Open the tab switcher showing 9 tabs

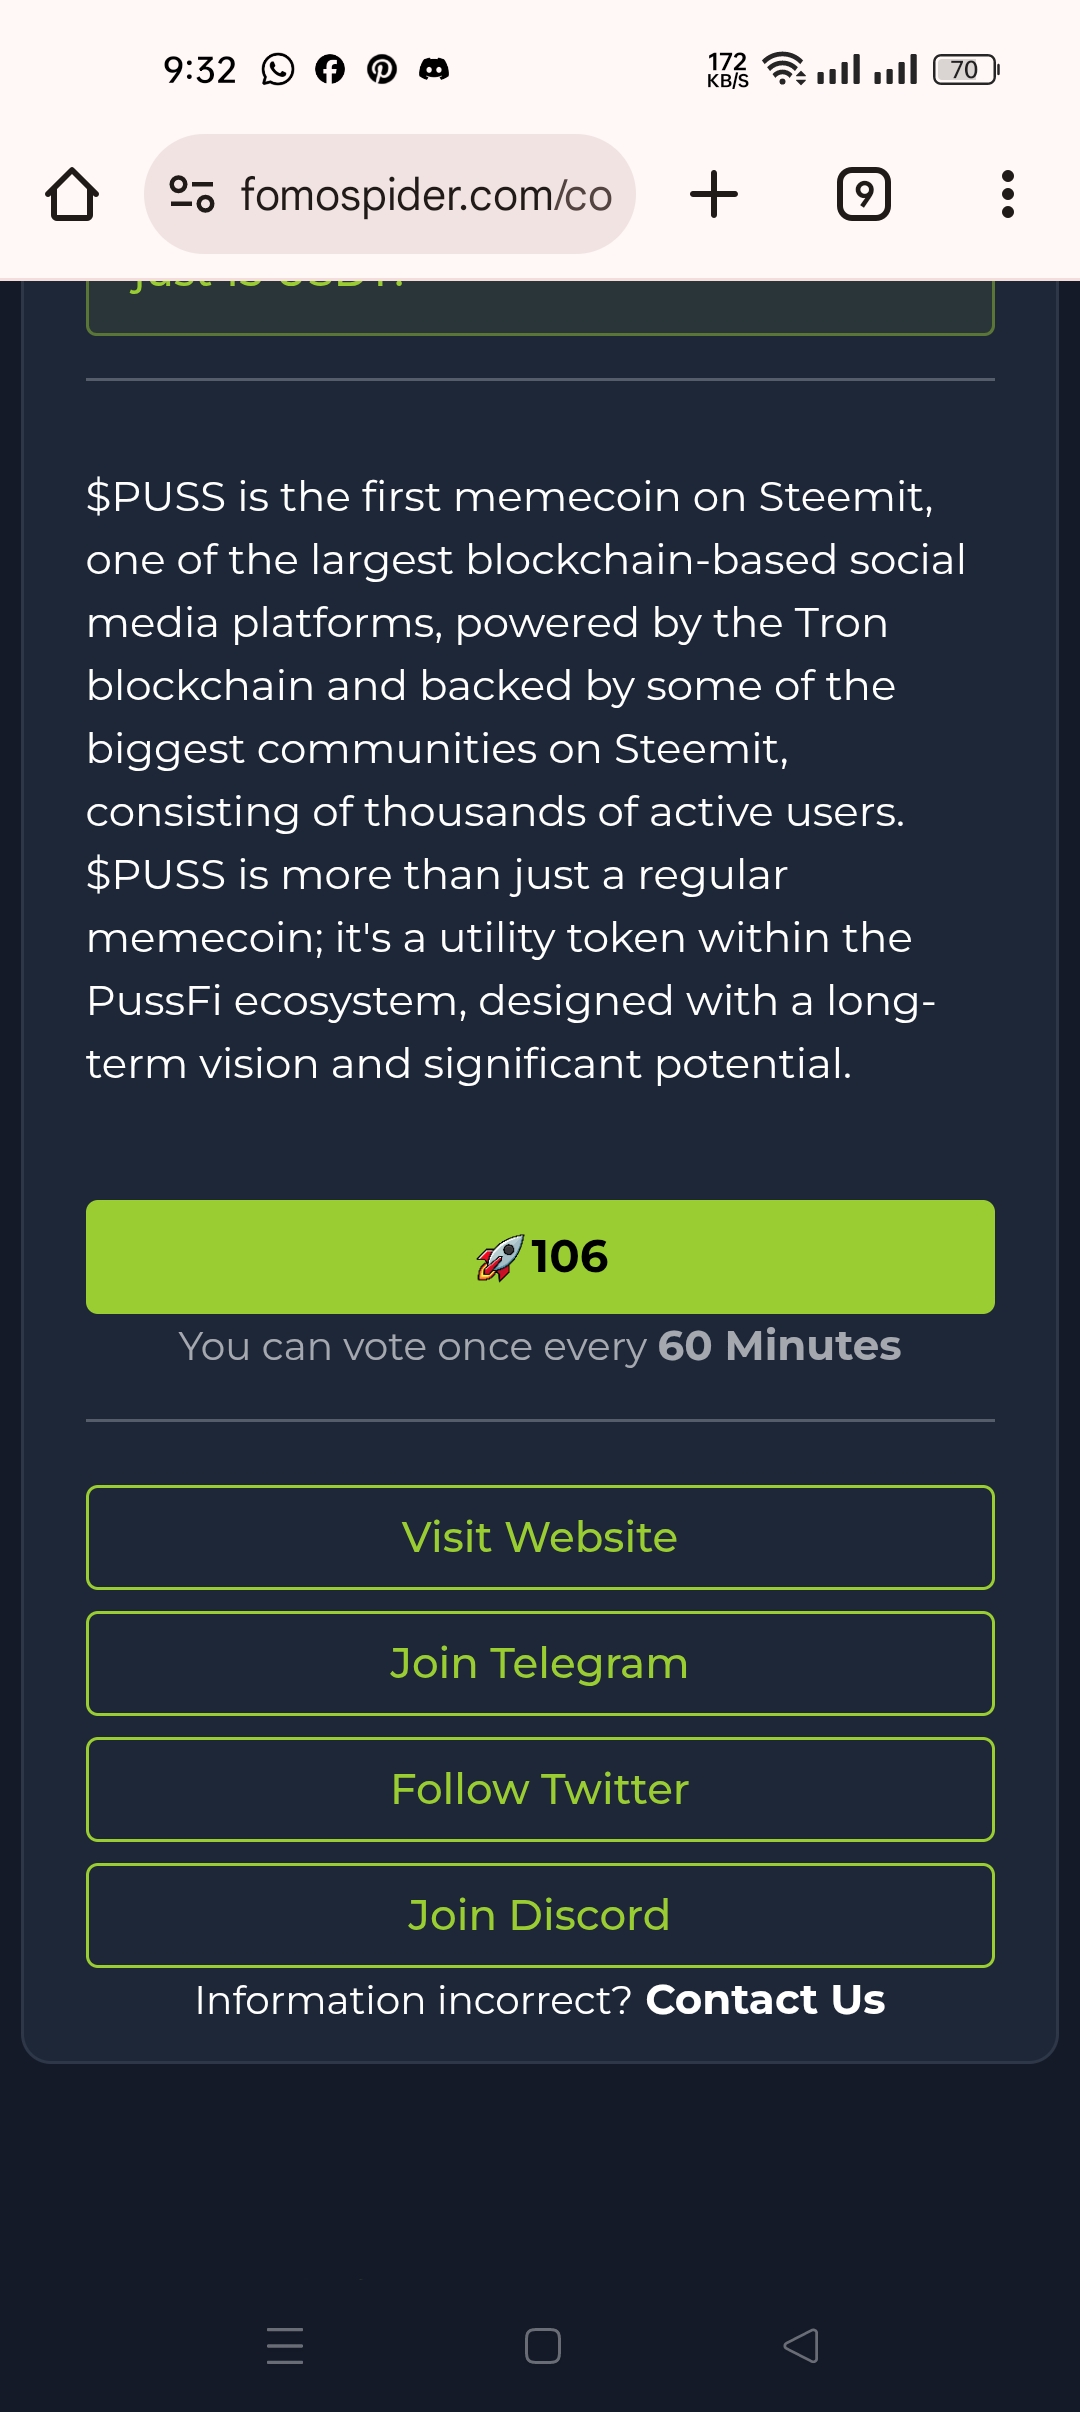864,194
